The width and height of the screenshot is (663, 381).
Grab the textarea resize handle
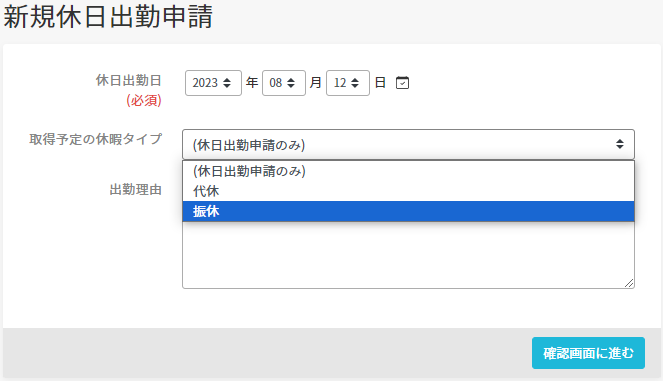(x=629, y=283)
